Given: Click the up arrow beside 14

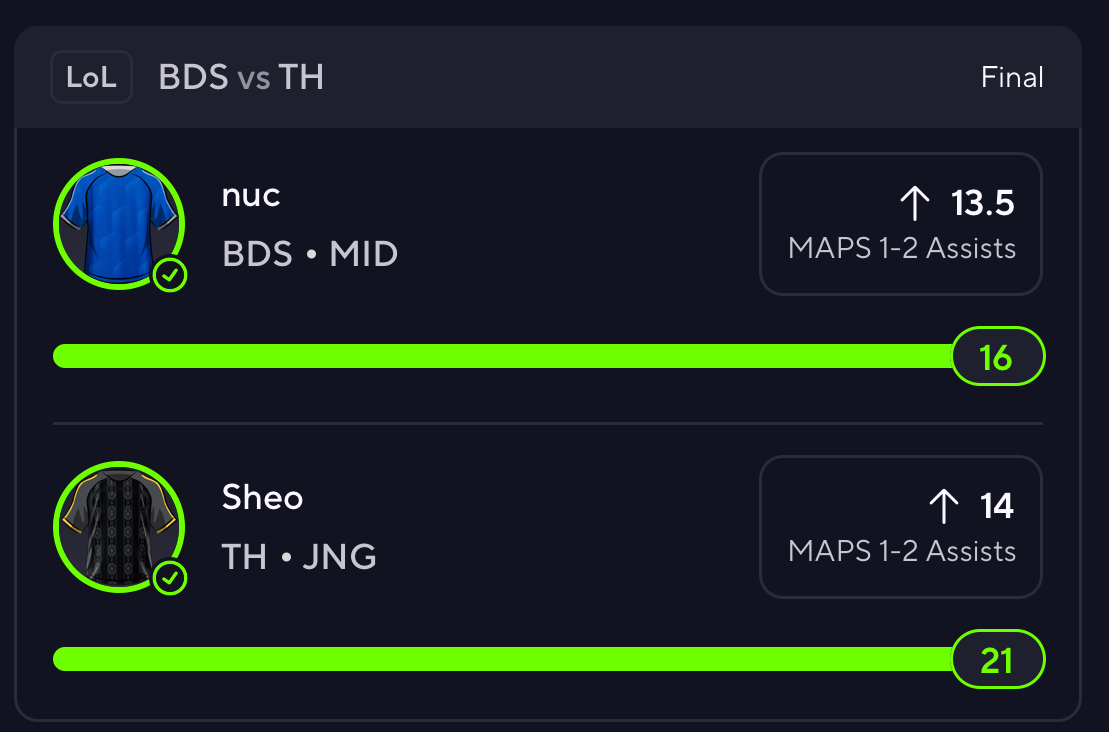Looking at the screenshot, I should [x=944, y=506].
